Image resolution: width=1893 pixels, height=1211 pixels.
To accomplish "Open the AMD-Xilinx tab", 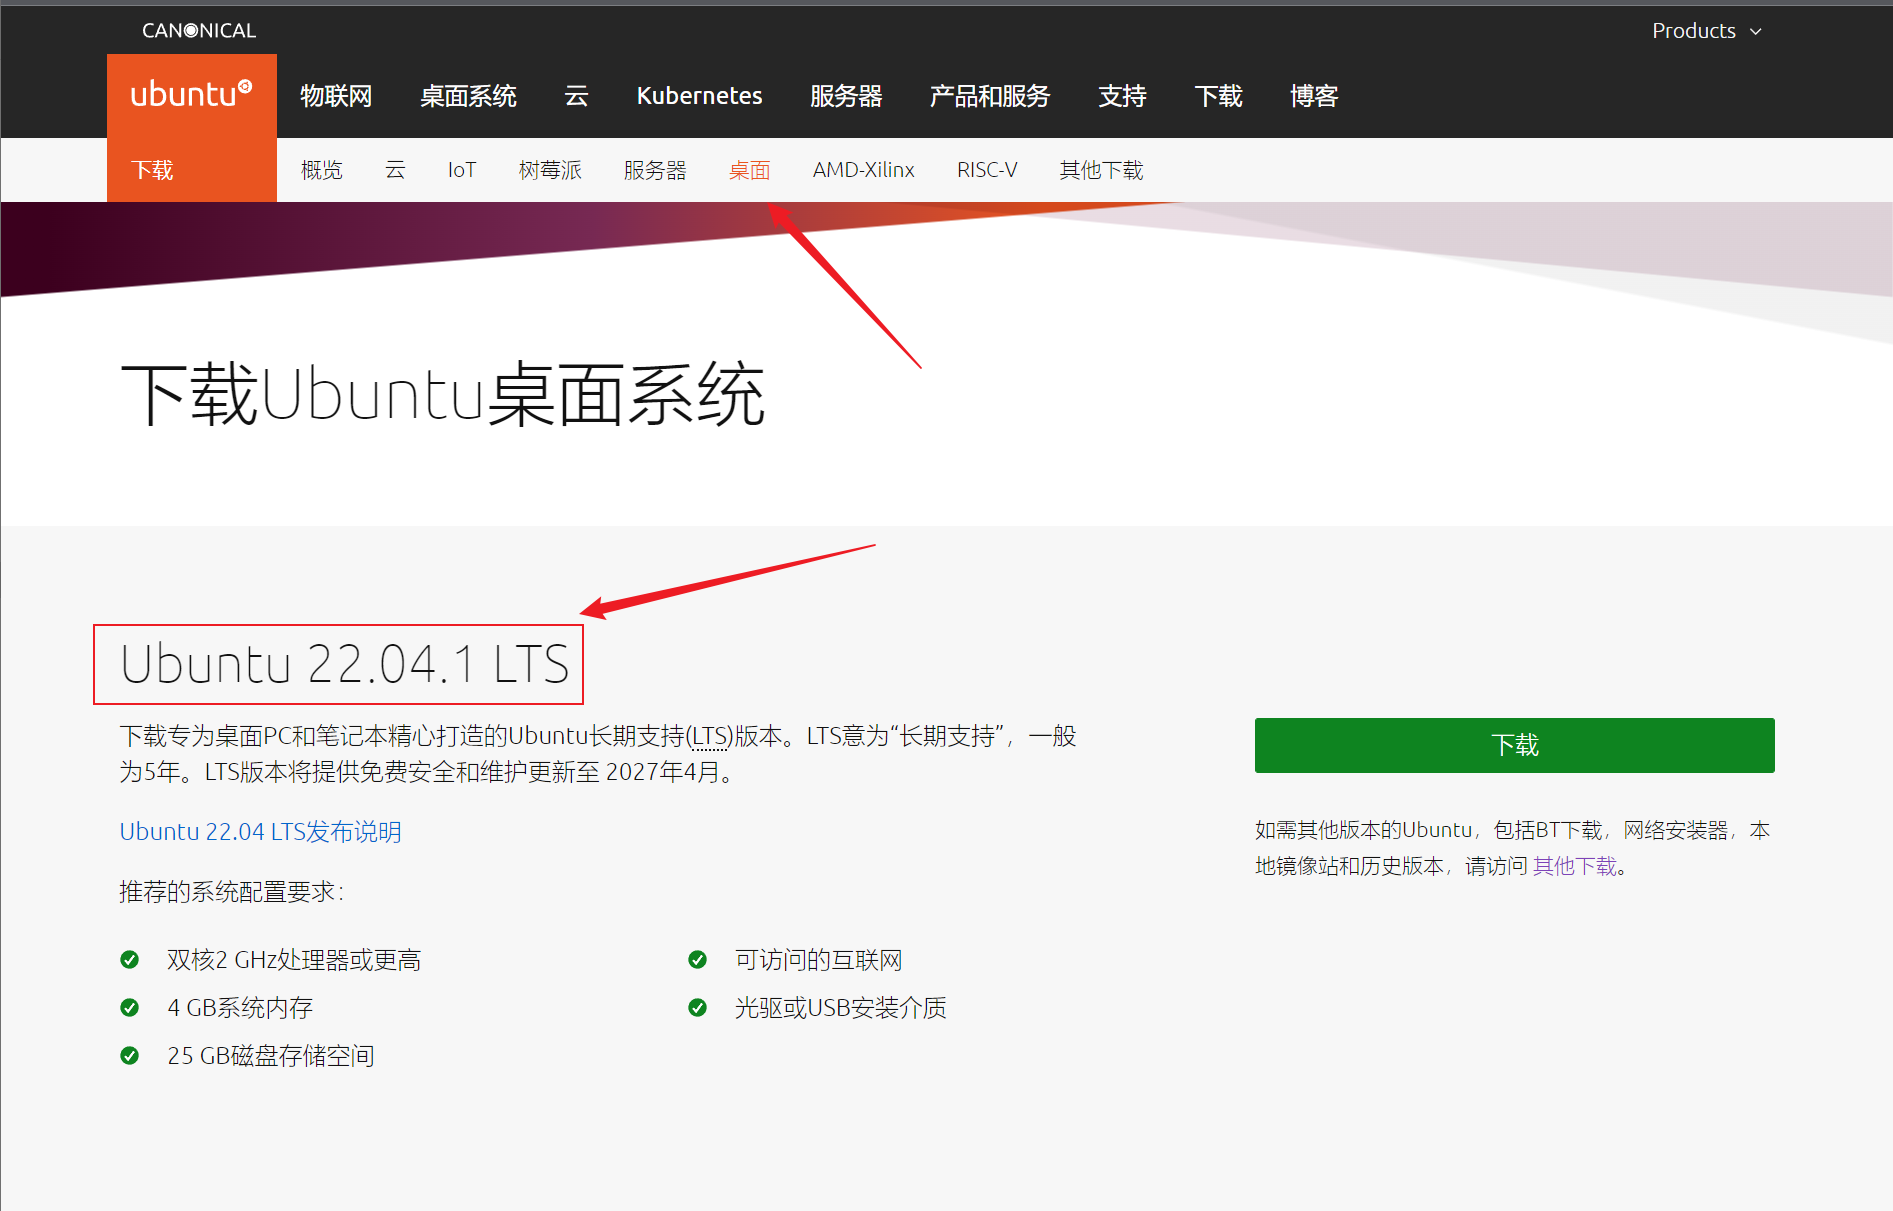I will [x=862, y=170].
